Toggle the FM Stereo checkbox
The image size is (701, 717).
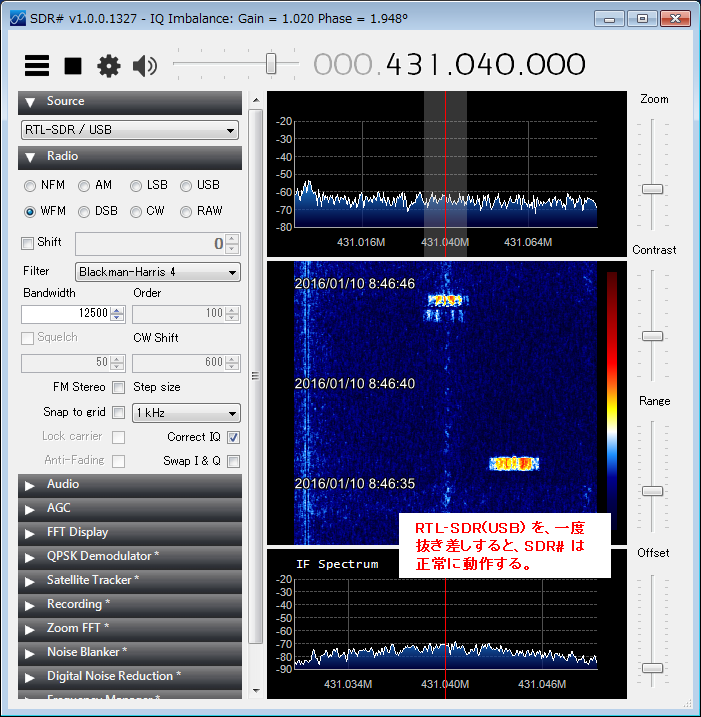118,387
